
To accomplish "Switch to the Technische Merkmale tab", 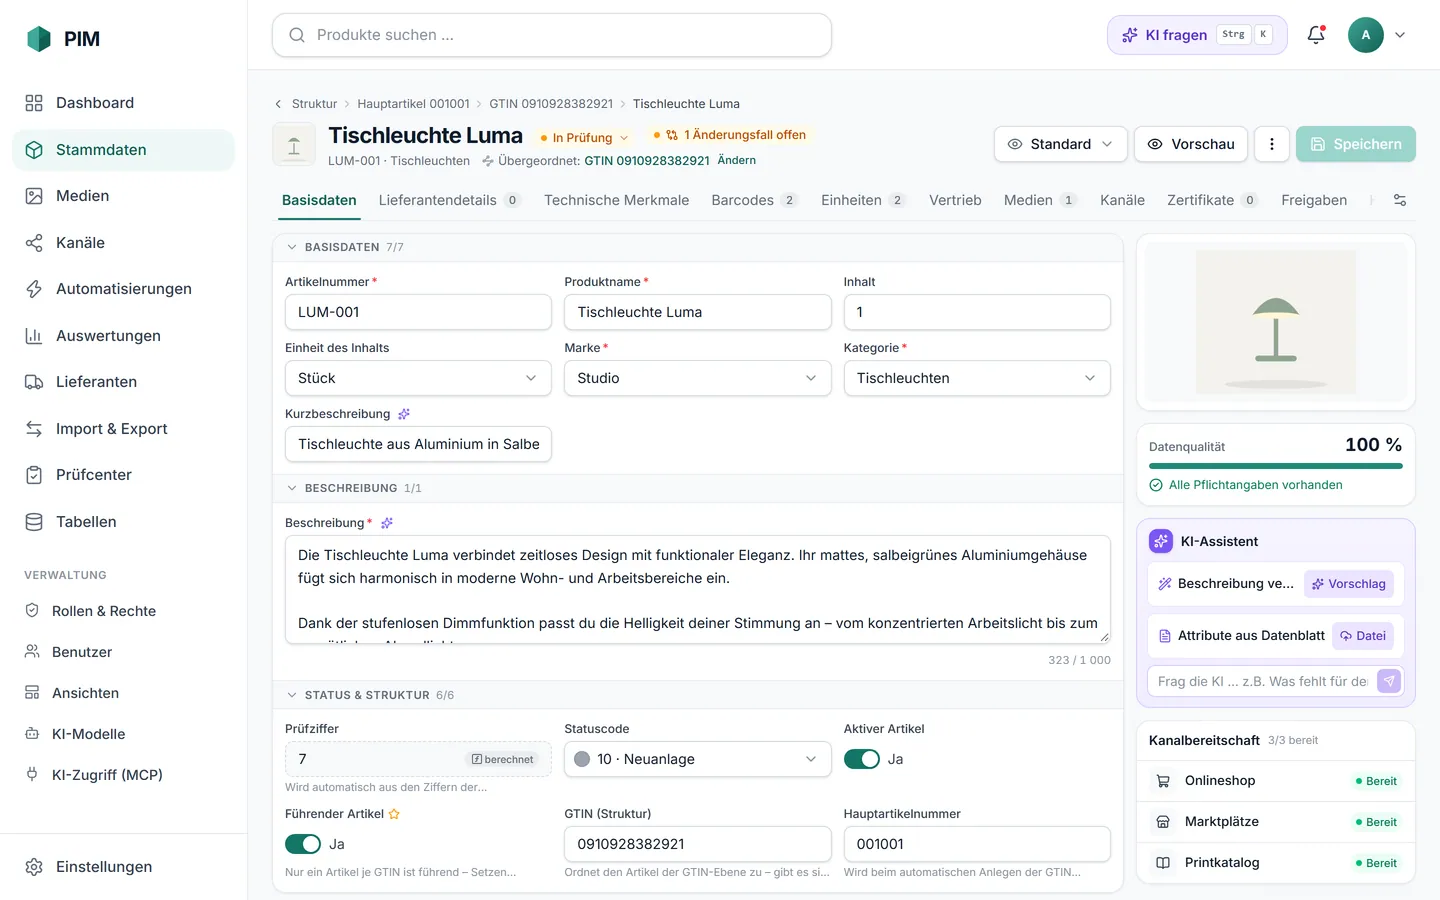I will coord(616,200).
